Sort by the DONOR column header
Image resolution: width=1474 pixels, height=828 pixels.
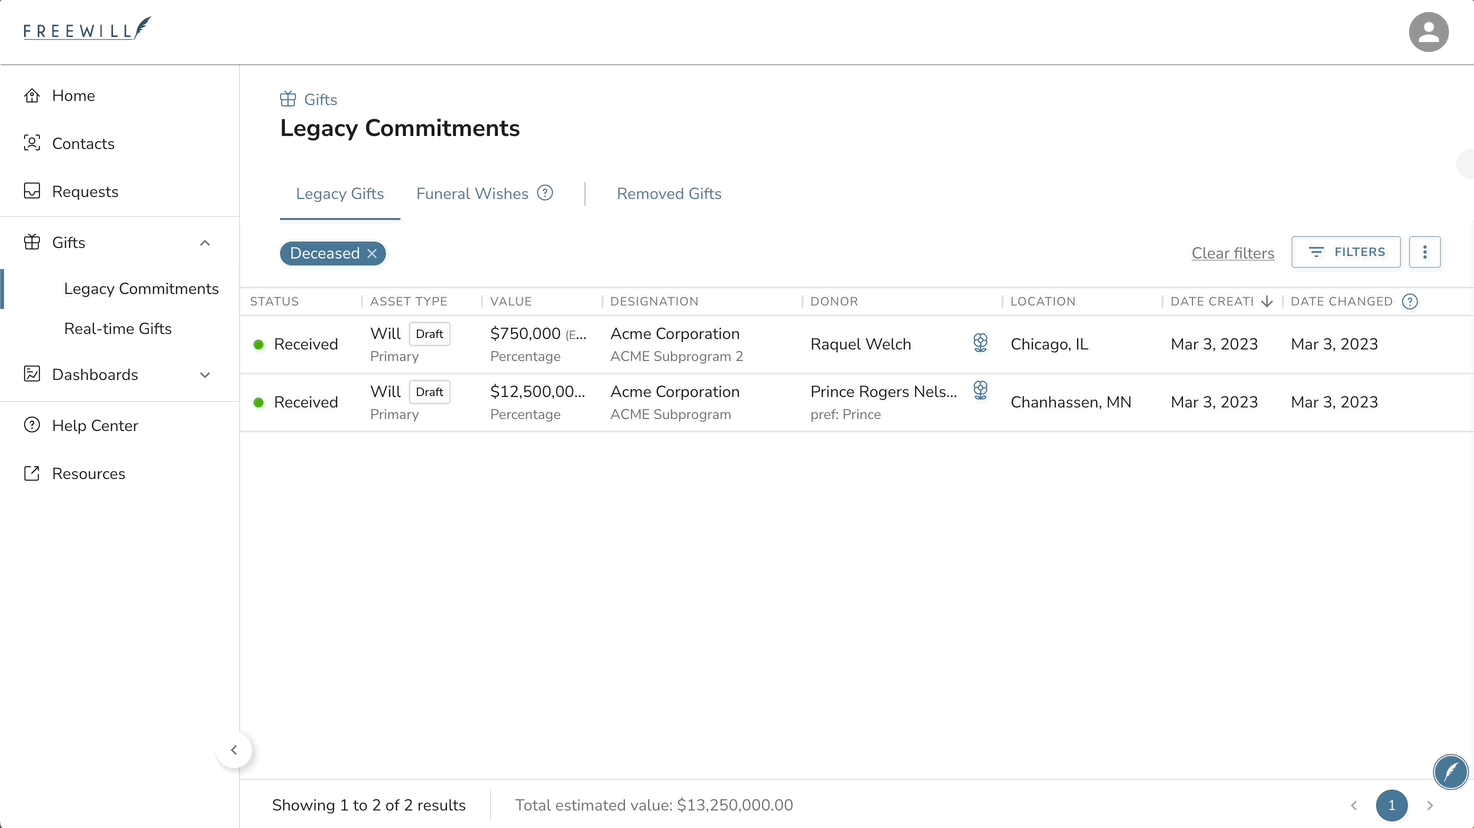pyautogui.click(x=834, y=301)
